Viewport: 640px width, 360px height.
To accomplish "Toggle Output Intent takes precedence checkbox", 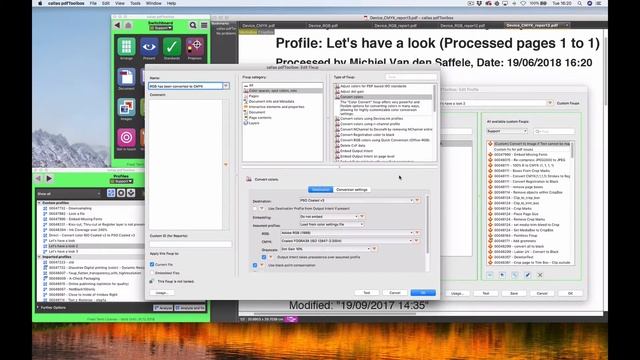I will coord(264,257).
